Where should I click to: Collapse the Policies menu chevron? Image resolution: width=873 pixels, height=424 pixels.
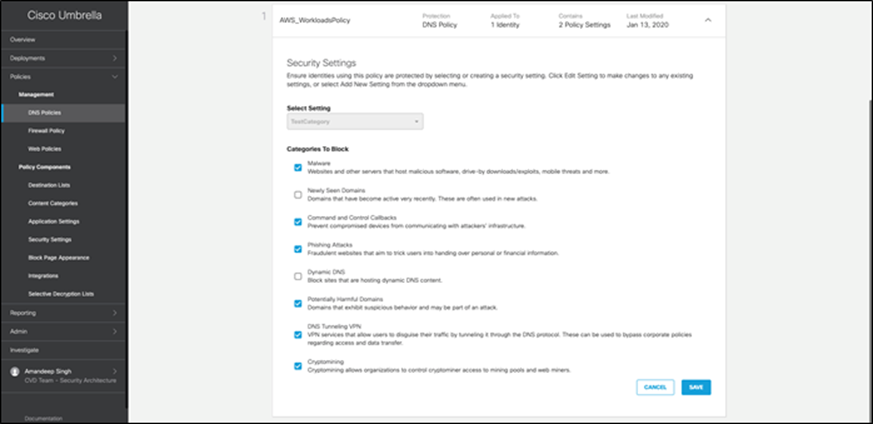[115, 76]
